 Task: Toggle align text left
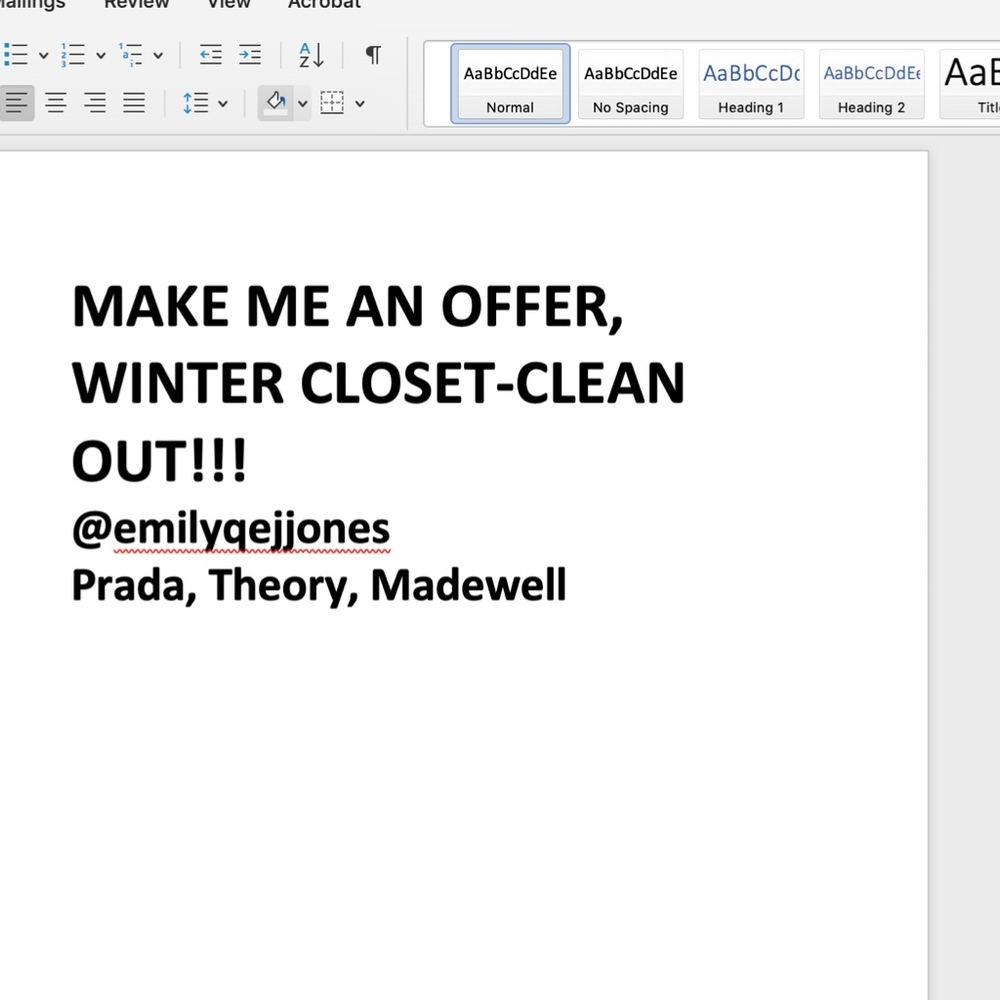click(x=16, y=103)
